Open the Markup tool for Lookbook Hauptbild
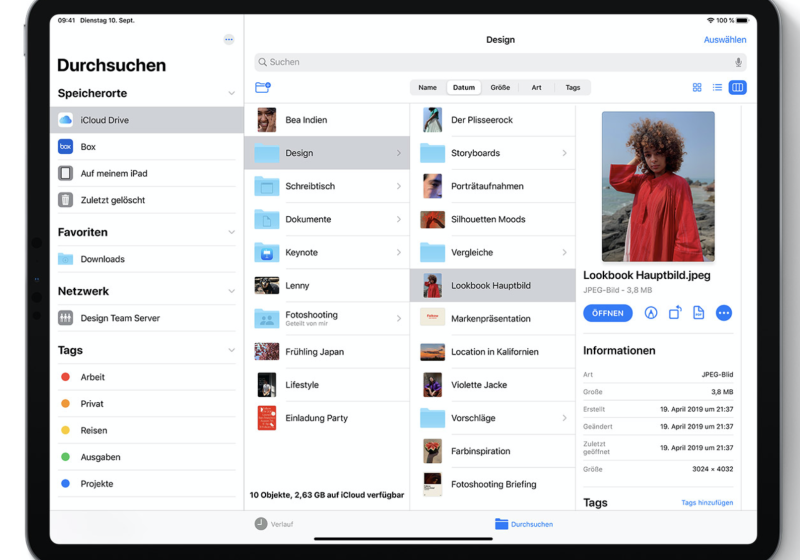Viewport: 800px width, 560px height. click(x=651, y=313)
